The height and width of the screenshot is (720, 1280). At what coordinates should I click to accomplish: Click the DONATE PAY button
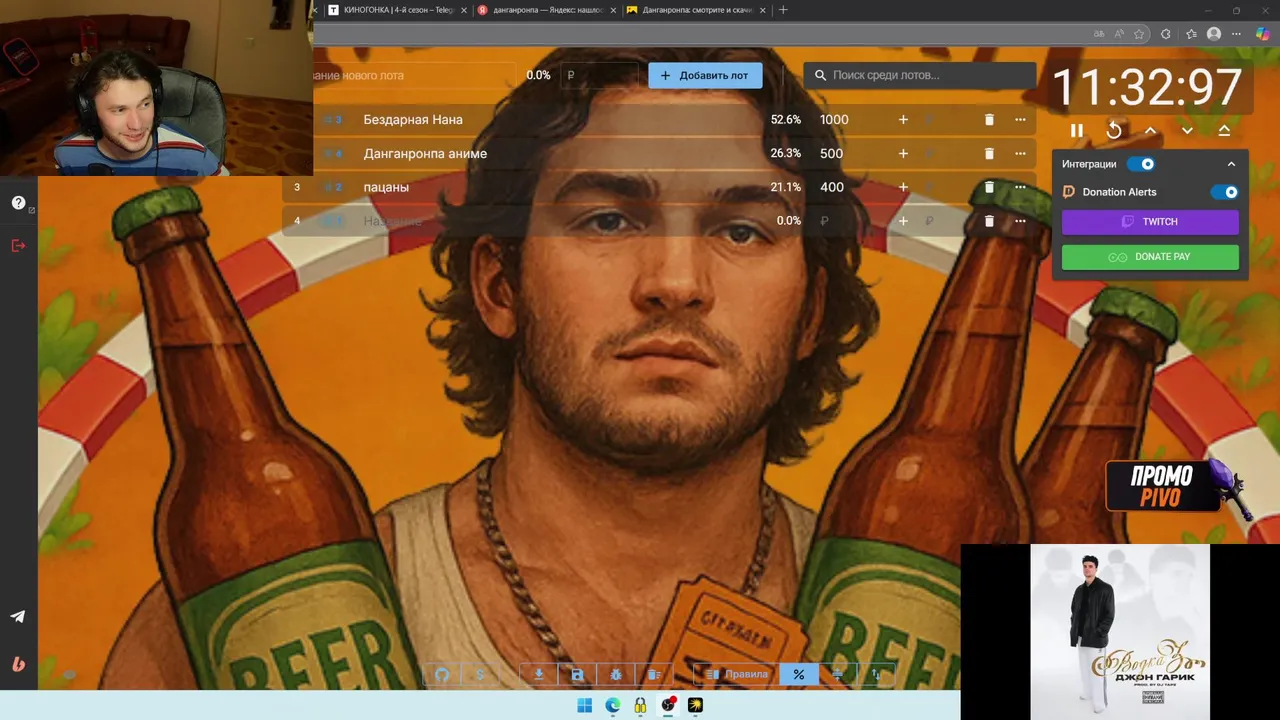[x=1150, y=257]
